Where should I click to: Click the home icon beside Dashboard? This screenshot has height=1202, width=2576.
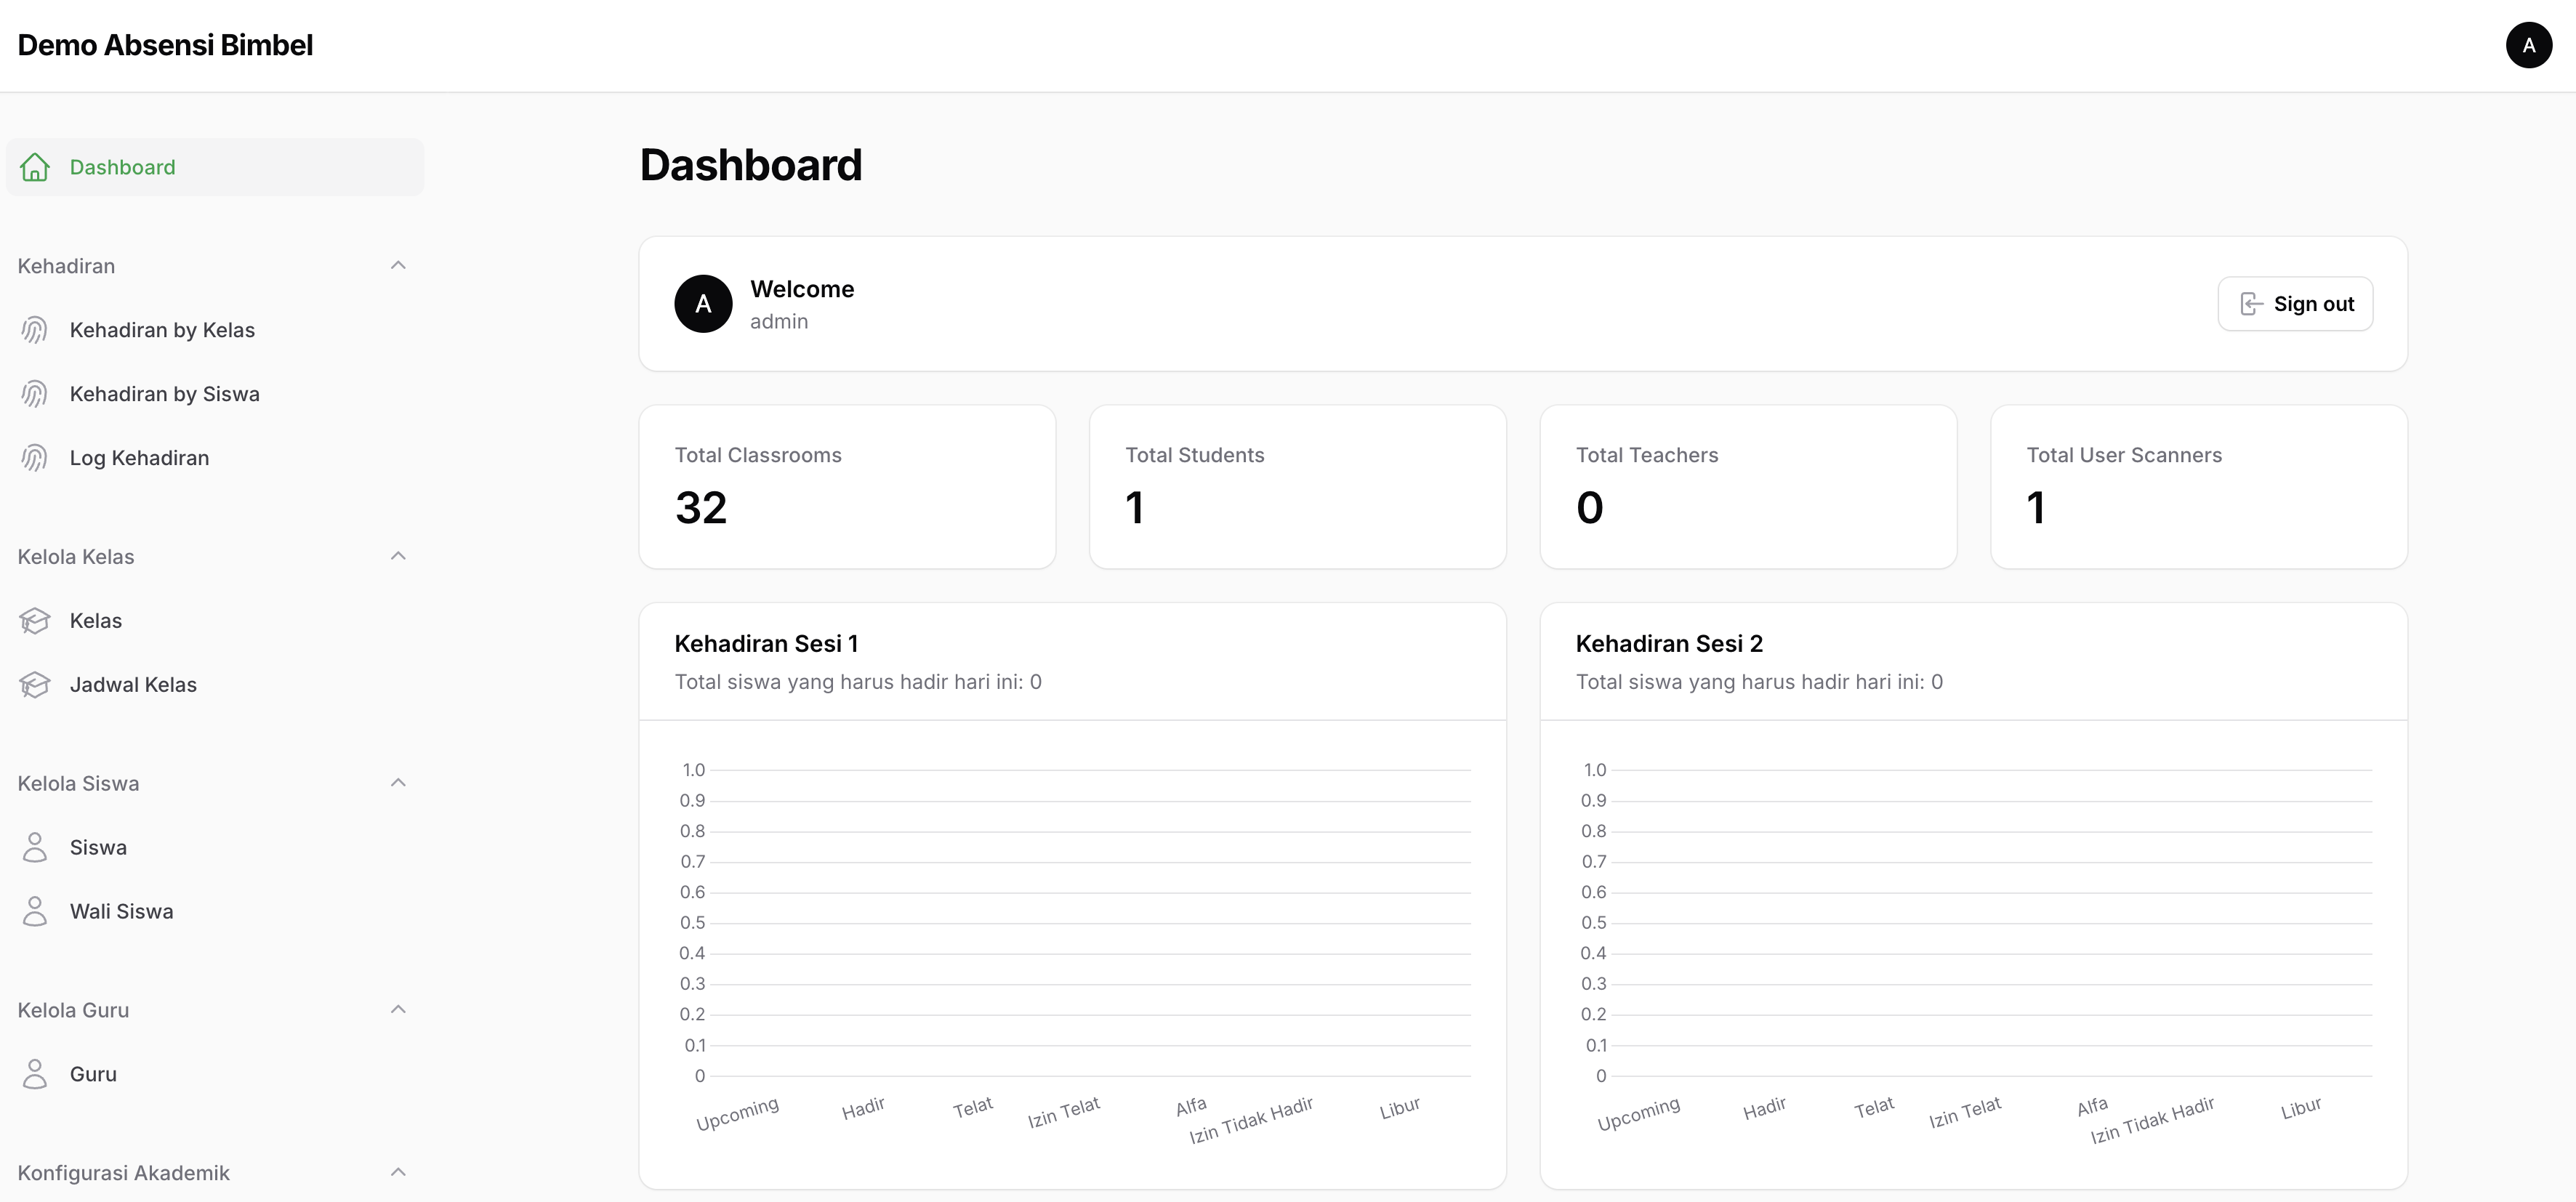[x=35, y=167]
